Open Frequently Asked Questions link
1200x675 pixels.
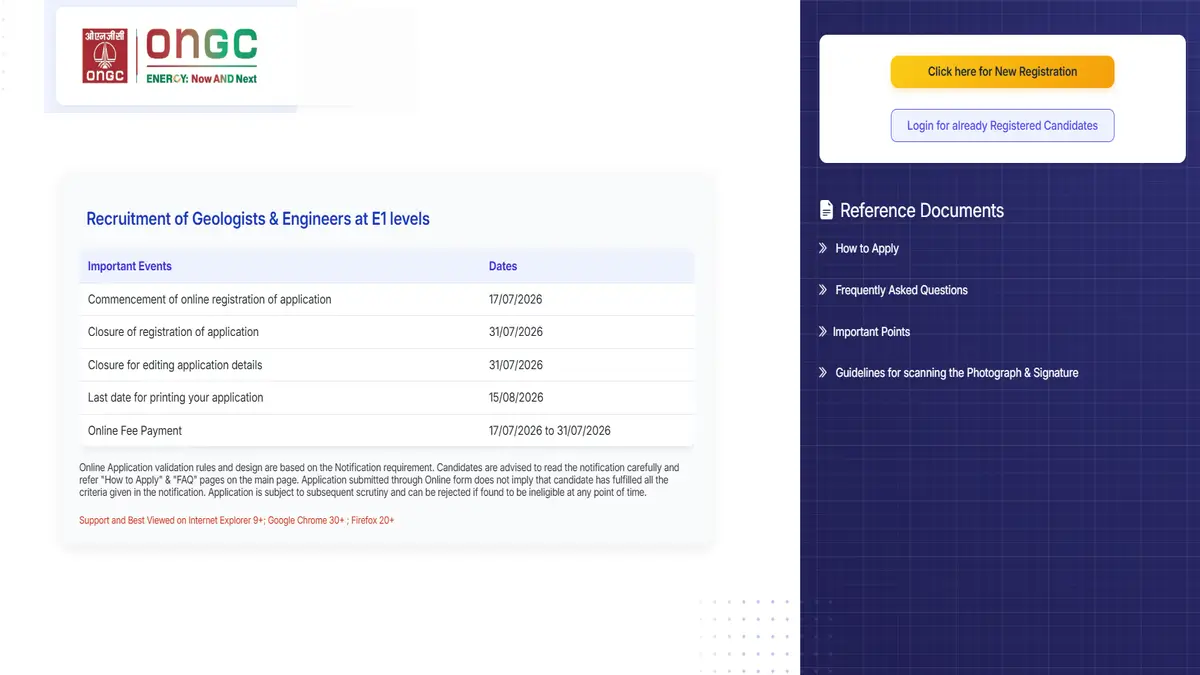coord(902,290)
